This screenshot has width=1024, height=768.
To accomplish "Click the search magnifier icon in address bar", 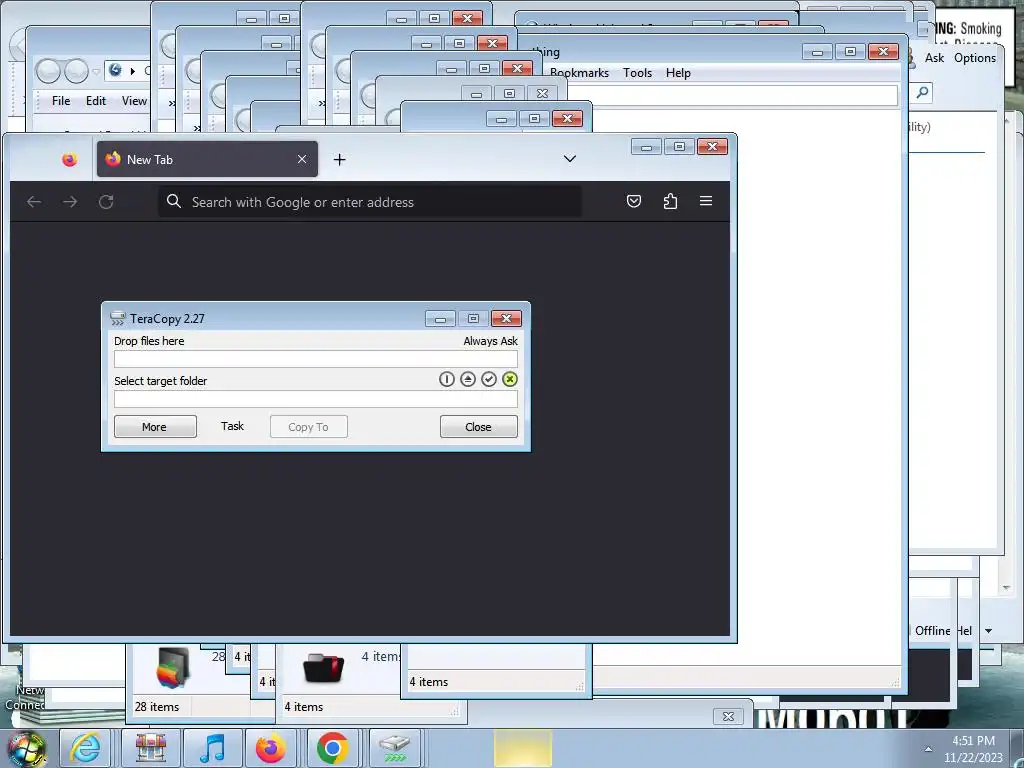I will coord(174,201).
